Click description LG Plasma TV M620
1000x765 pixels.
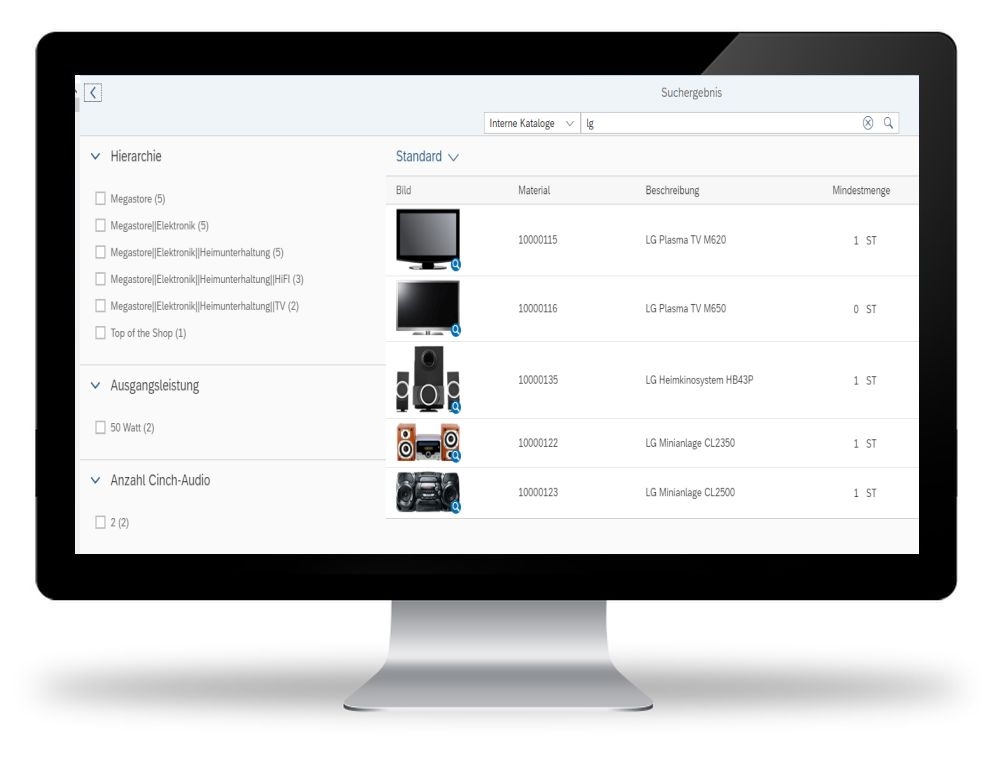686,240
